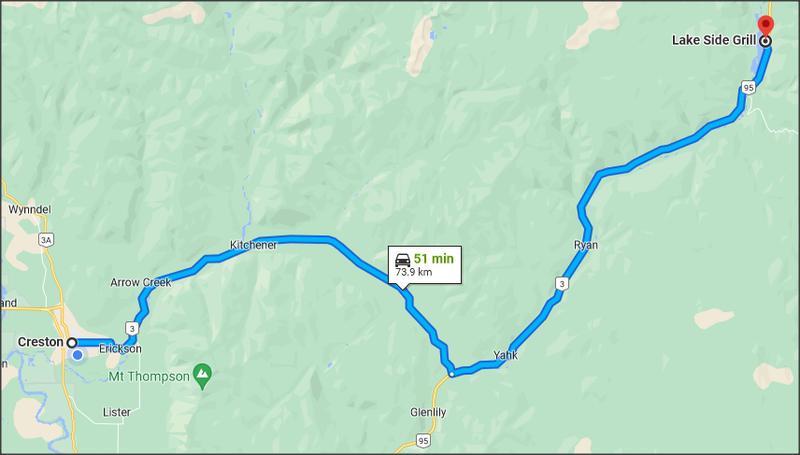This screenshot has height=455, width=800.
Task: Click the Highway 95 shield below Glenlily
Action: click(x=422, y=440)
